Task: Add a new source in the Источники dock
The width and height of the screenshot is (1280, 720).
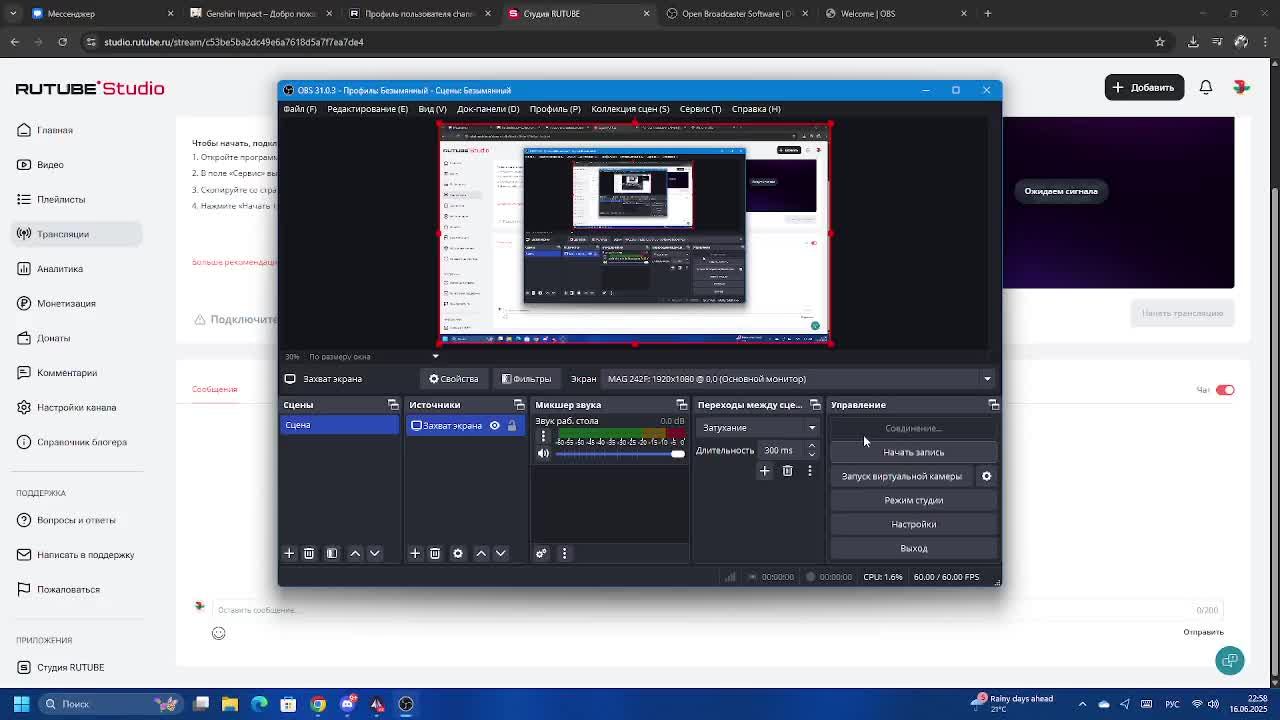Action: [x=415, y=553]
